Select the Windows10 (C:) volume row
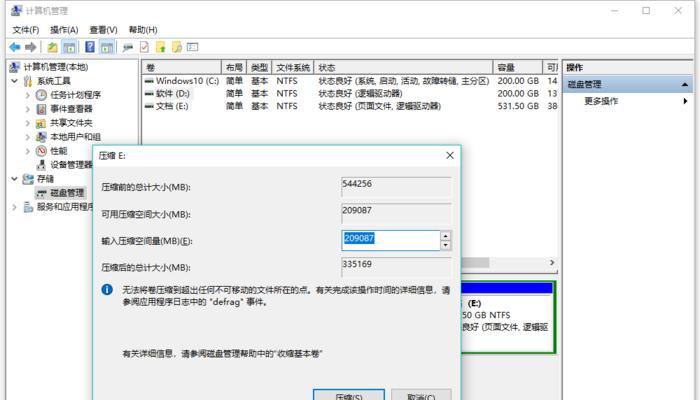The height and width of the screenshot is (400, 700). click(350, 81)
